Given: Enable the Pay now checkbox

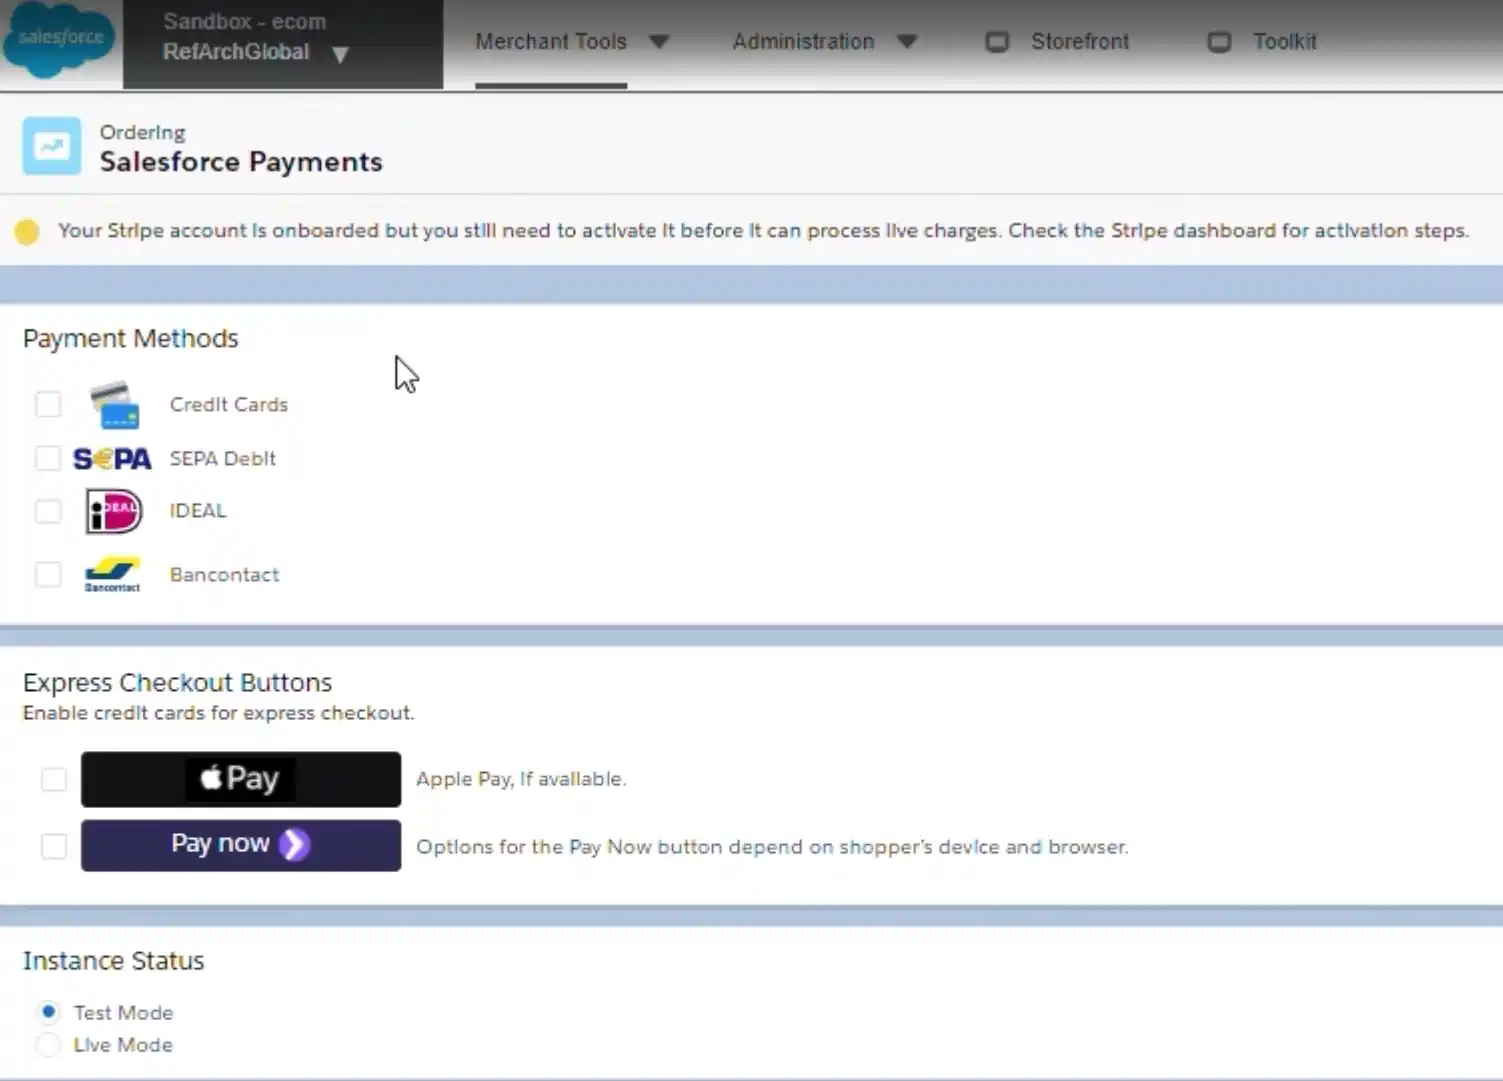Looking at the screenshot, I should click(54, 846).
